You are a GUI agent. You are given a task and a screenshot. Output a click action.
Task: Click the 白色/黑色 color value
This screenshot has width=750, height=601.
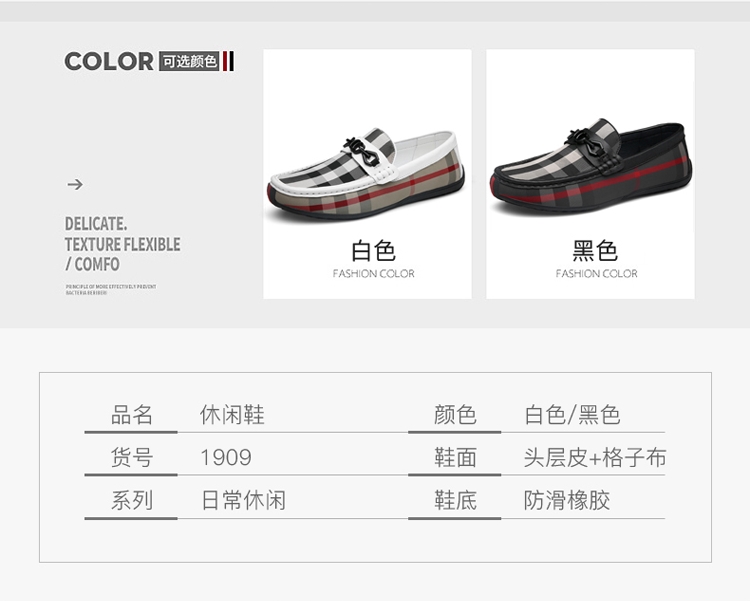572,415
